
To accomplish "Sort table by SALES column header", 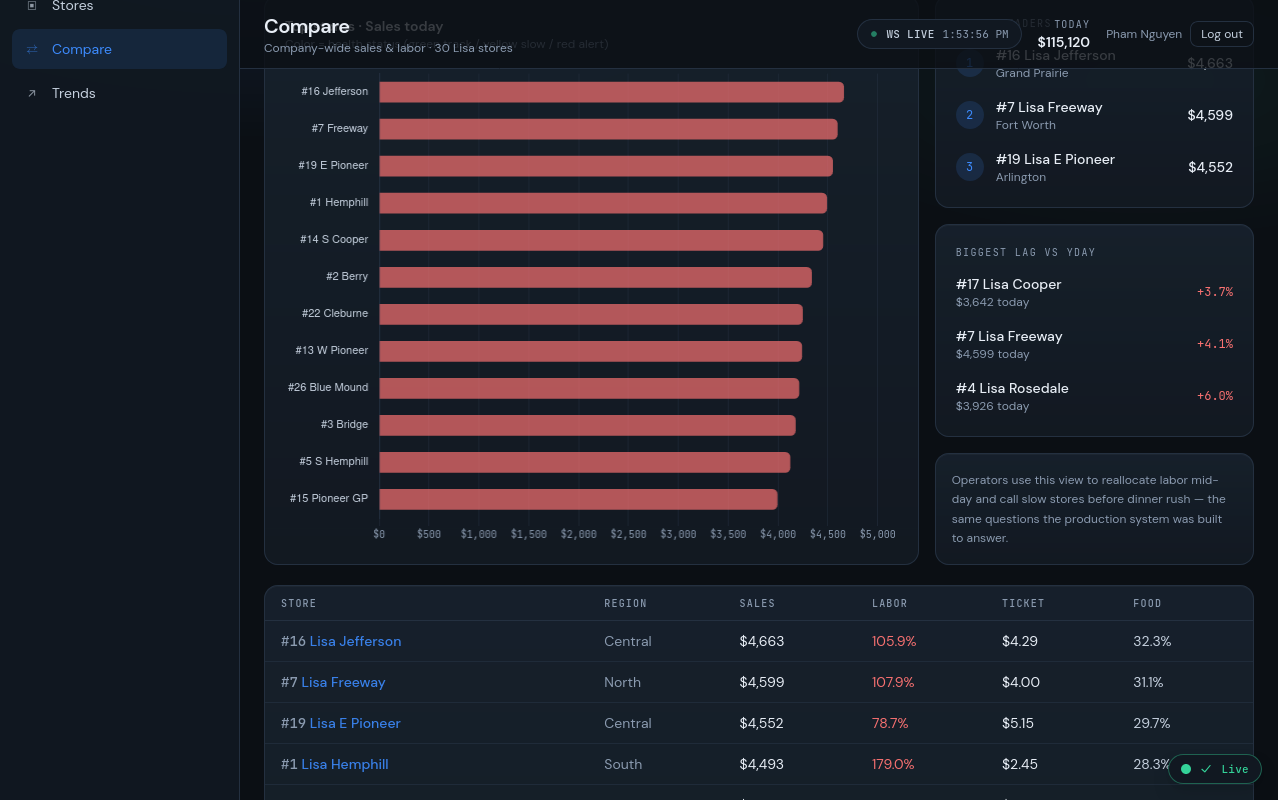I will coord(757,603).
